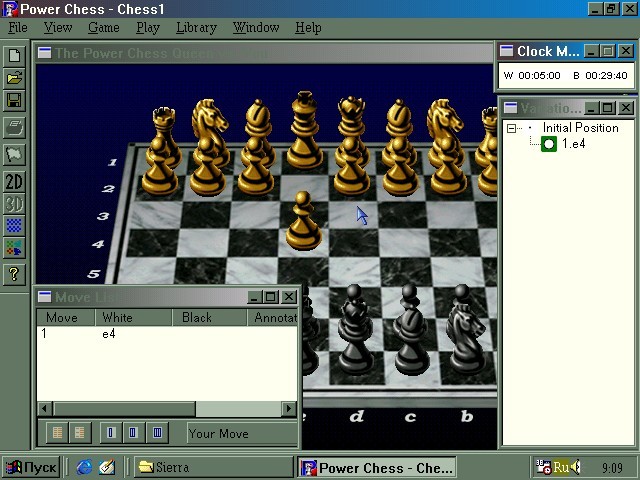
Task: Click the first orange list layout icon
Action: coord(58,433)
